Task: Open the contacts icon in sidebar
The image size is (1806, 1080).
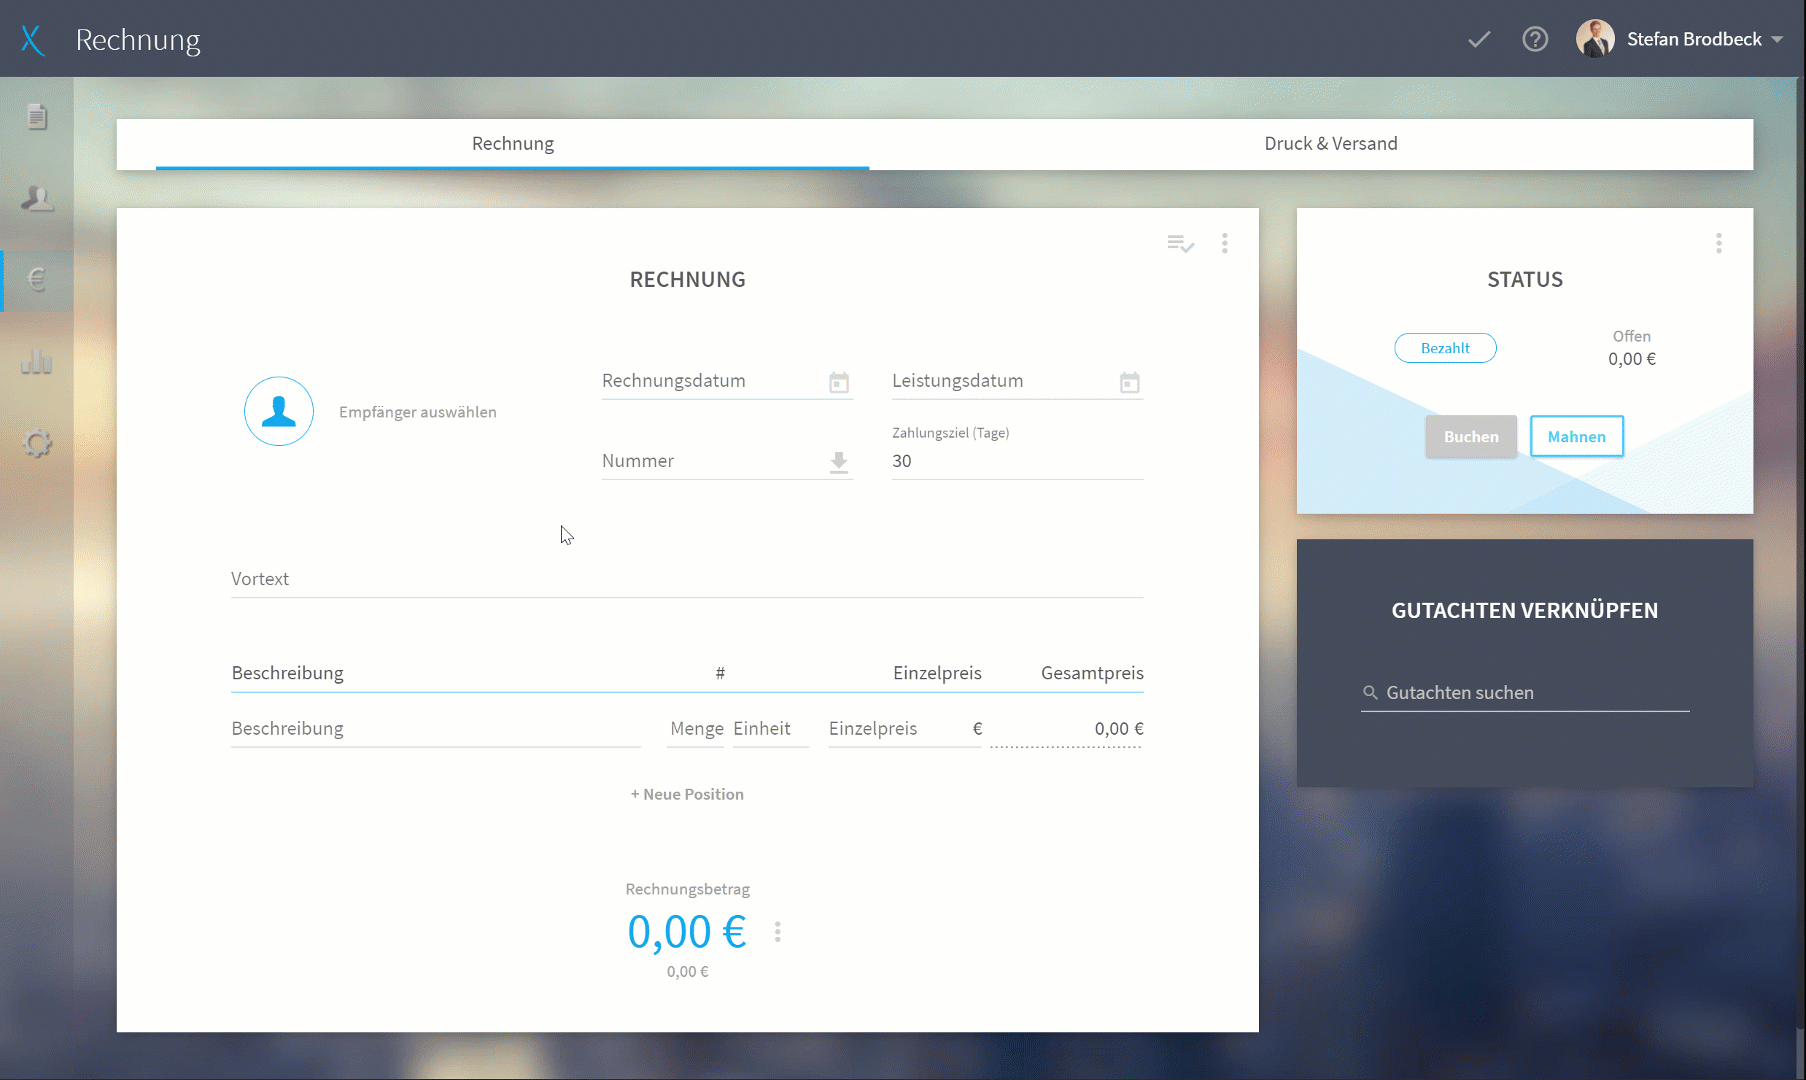Action: pos(37,198)
